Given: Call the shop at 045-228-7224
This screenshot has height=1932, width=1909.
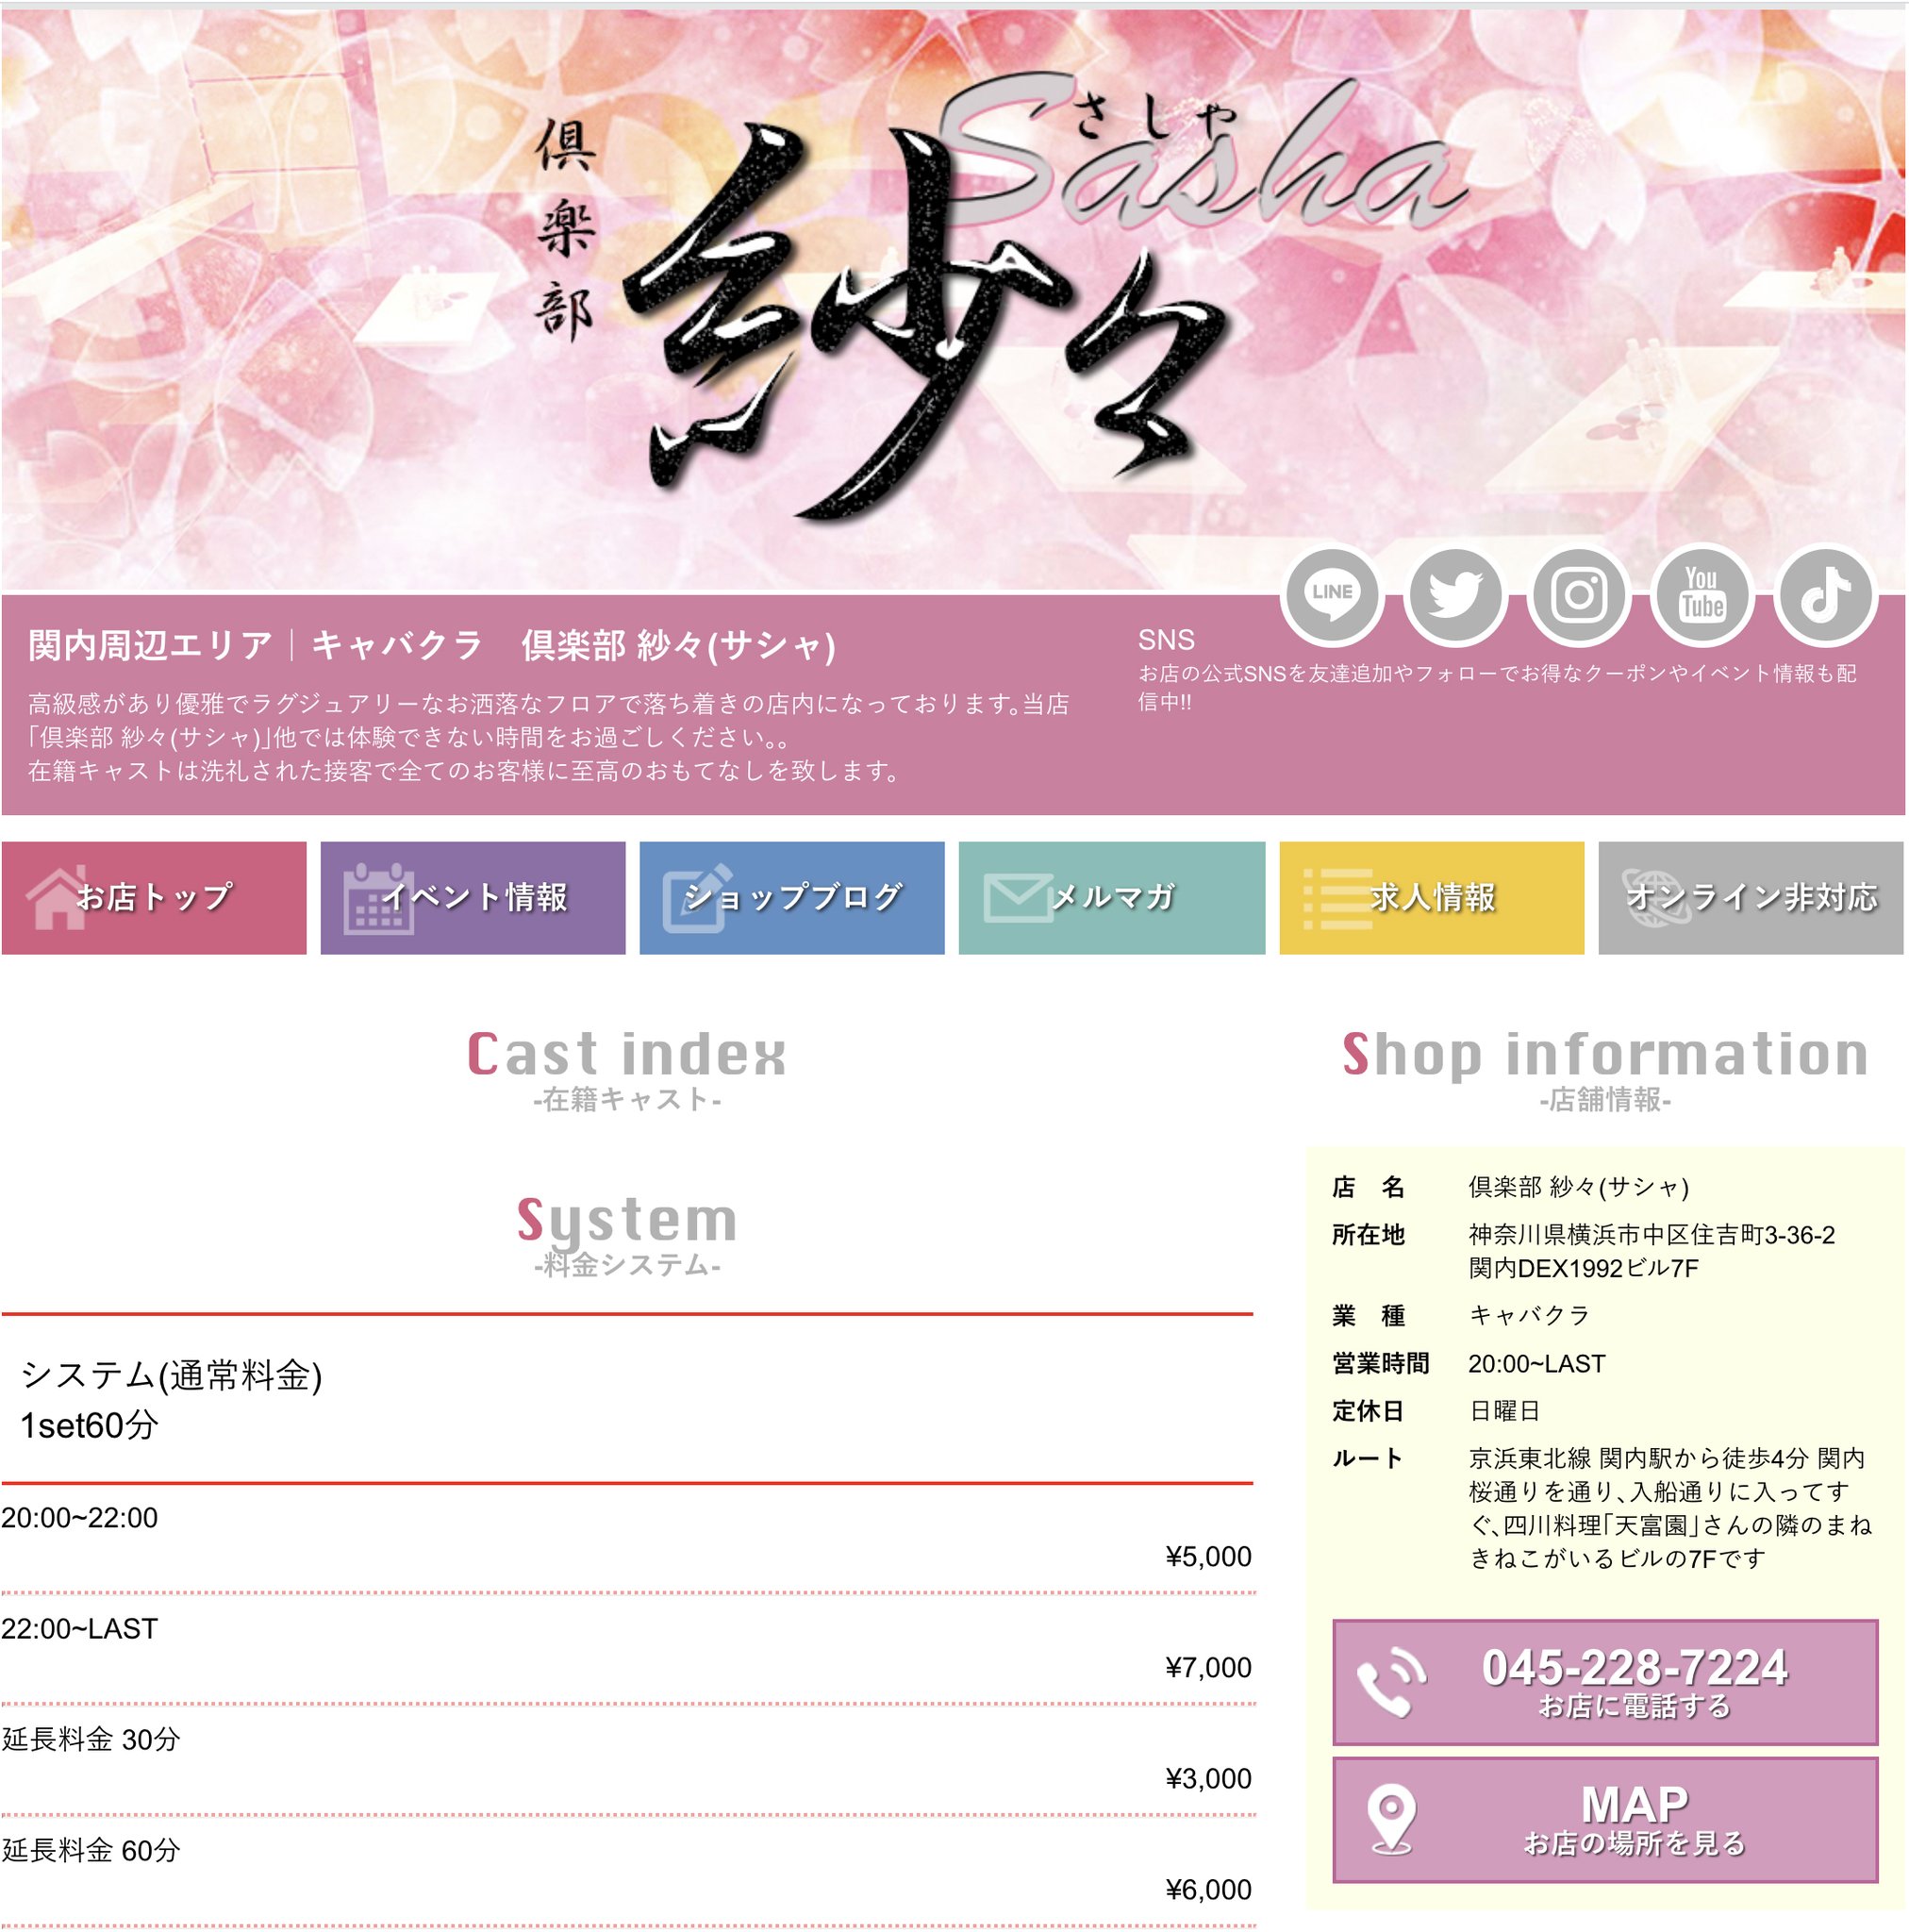Looking at the screenshot, I should pos(1604,1681).
